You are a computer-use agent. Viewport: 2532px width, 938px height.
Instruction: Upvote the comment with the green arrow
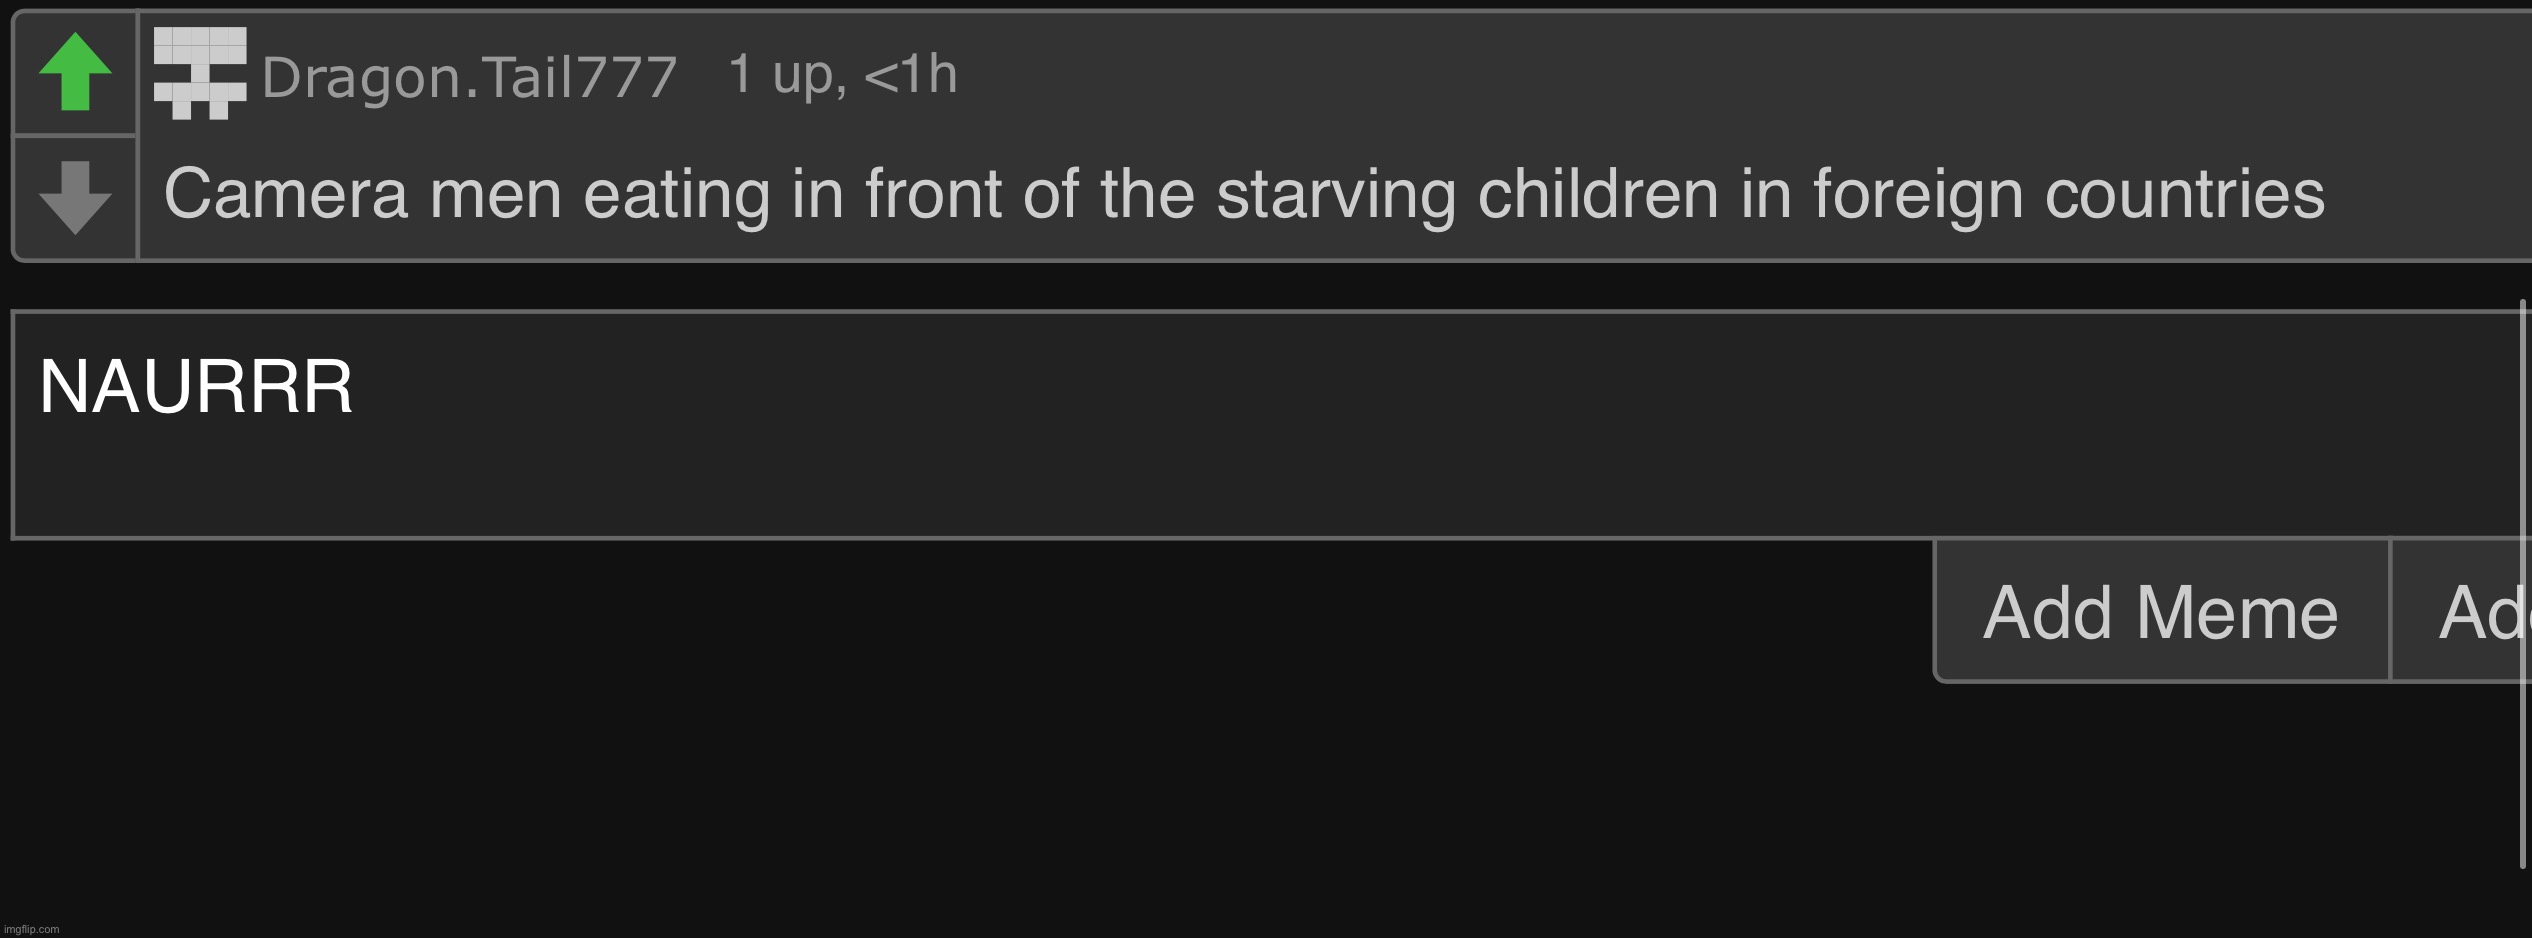coord(75,72)
